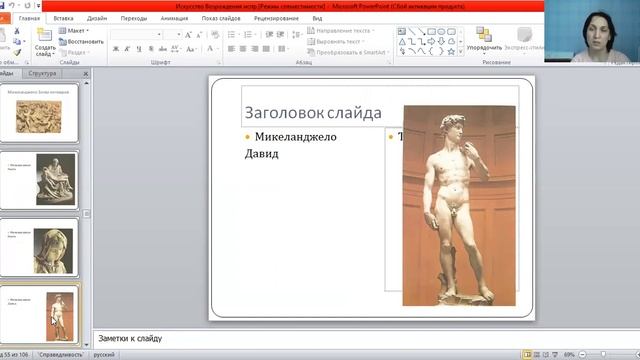Image resolution: width=640 pixels, height=360 pixels.
Task: Open the Направление текста dropdown
Action: coord(341,31)
